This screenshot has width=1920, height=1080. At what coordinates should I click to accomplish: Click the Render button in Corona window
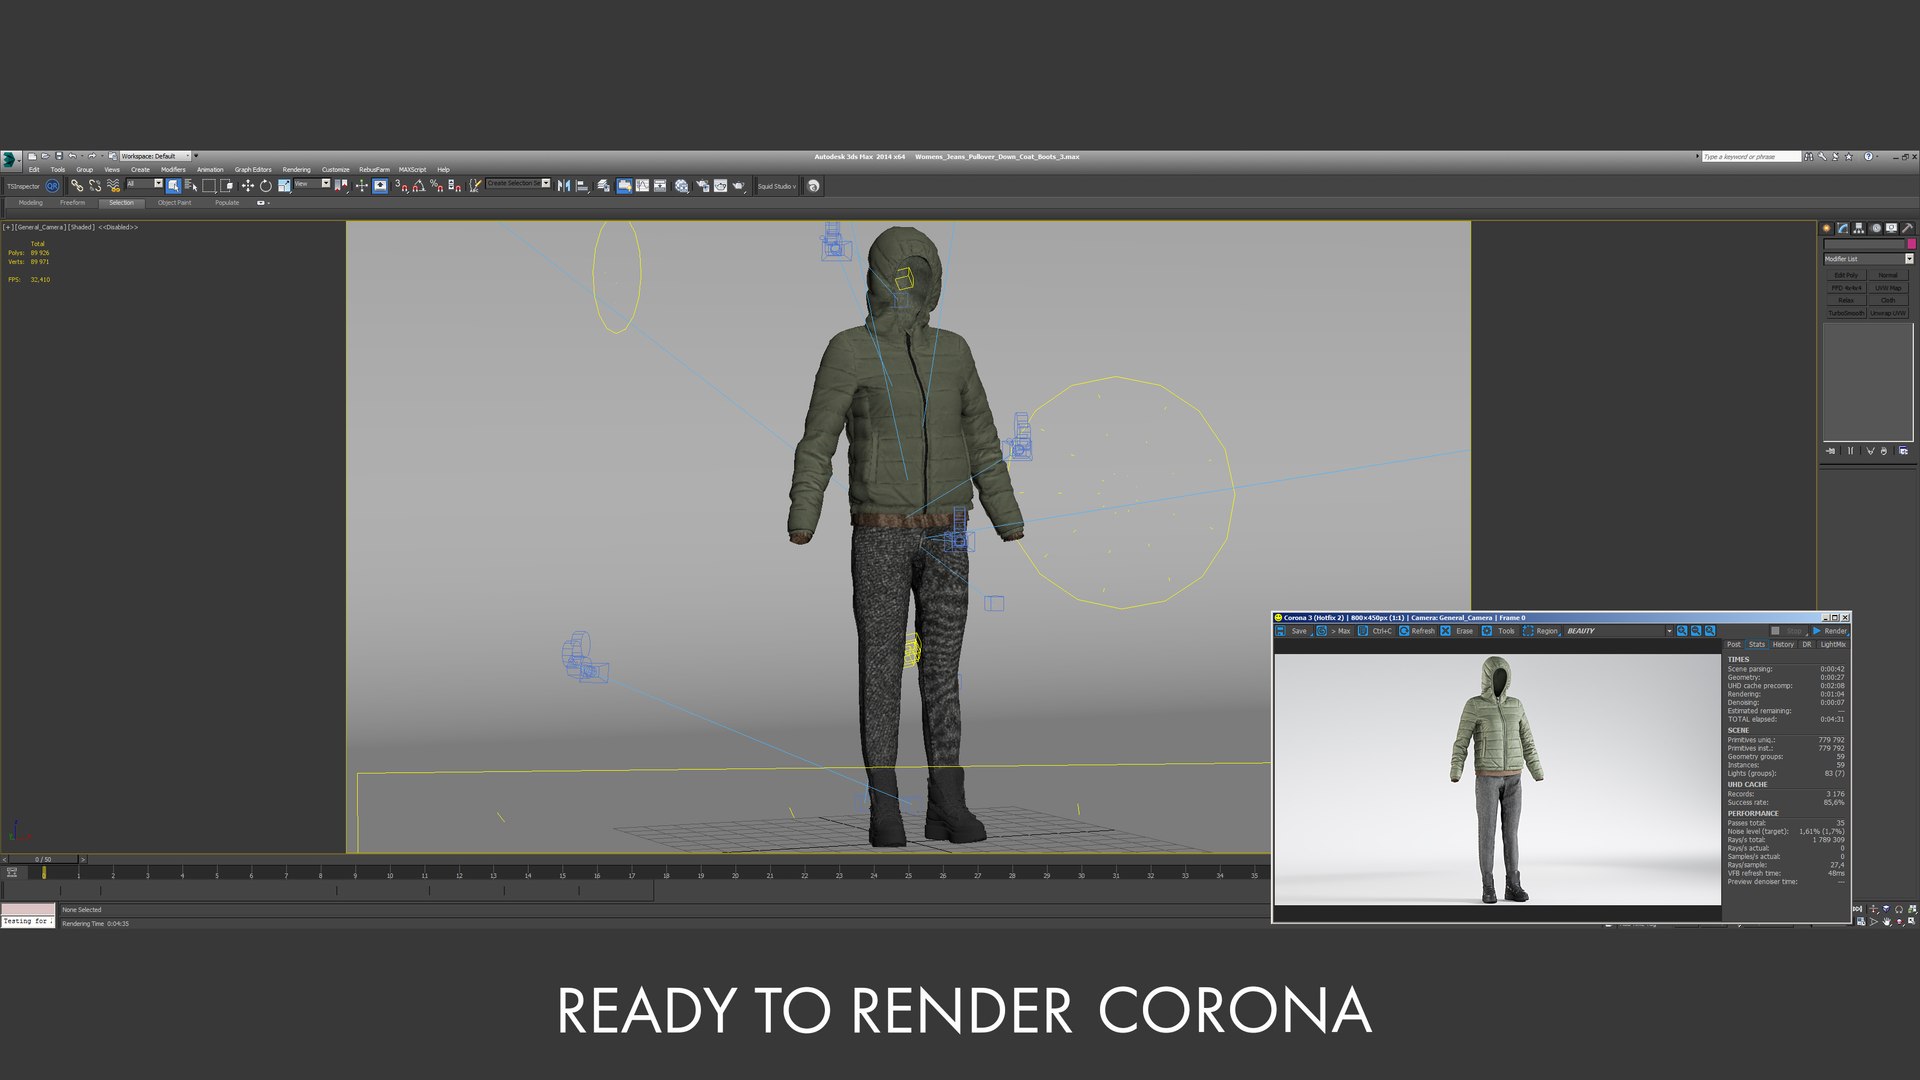[1829, 631]
